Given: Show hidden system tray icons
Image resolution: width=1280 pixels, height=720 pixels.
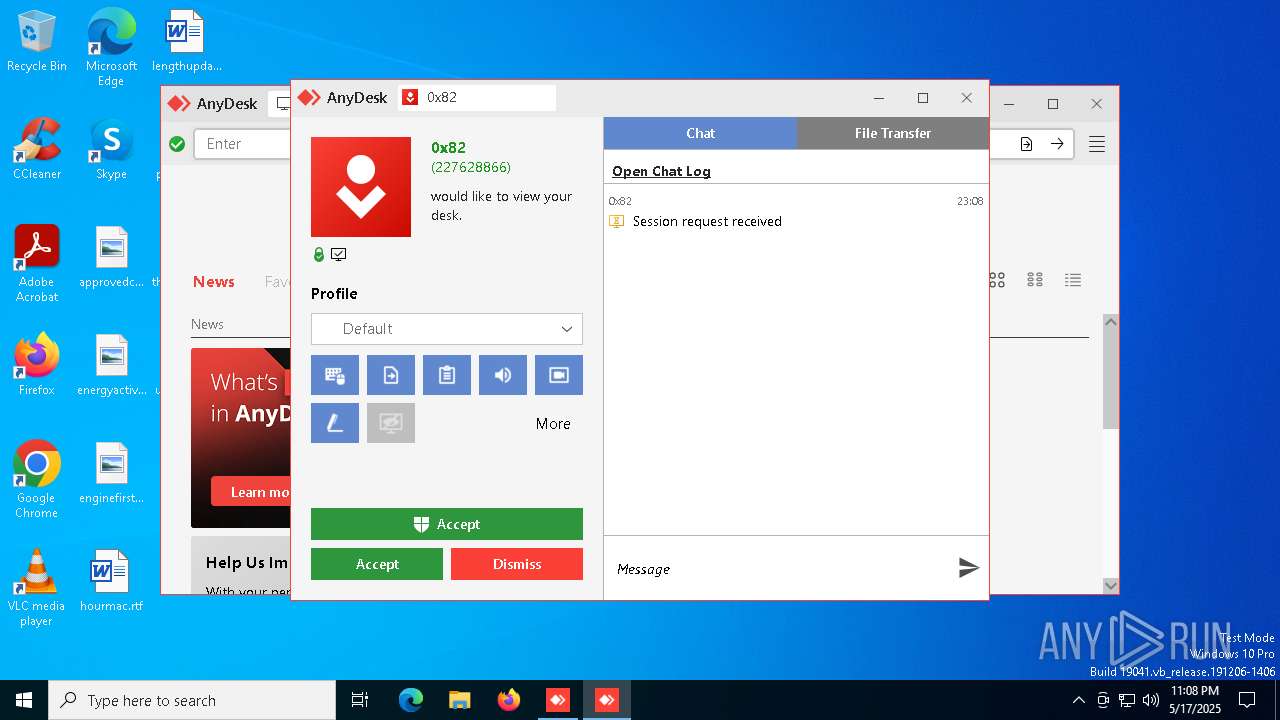Looking at the screenshot, I should (1078, 700).
